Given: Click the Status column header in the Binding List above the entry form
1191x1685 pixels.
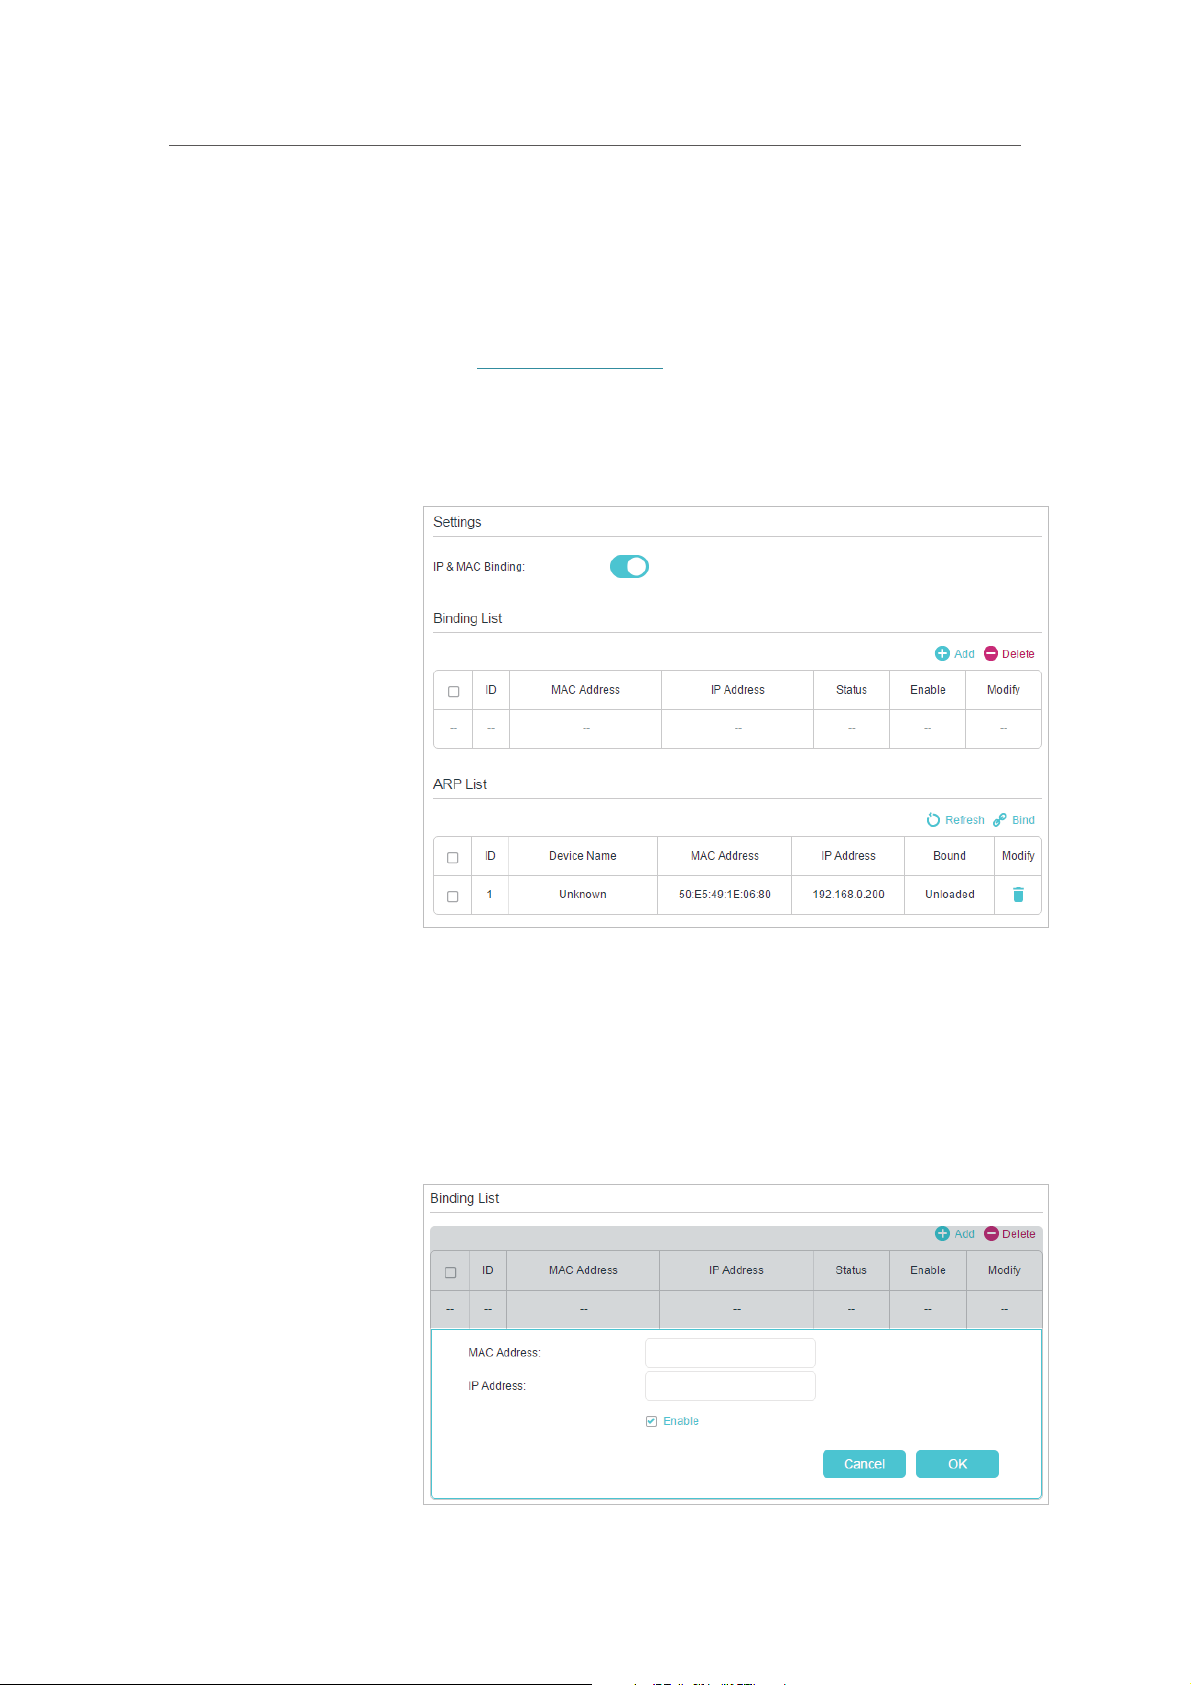Looking at the screenshot, I should [851, 1270].
